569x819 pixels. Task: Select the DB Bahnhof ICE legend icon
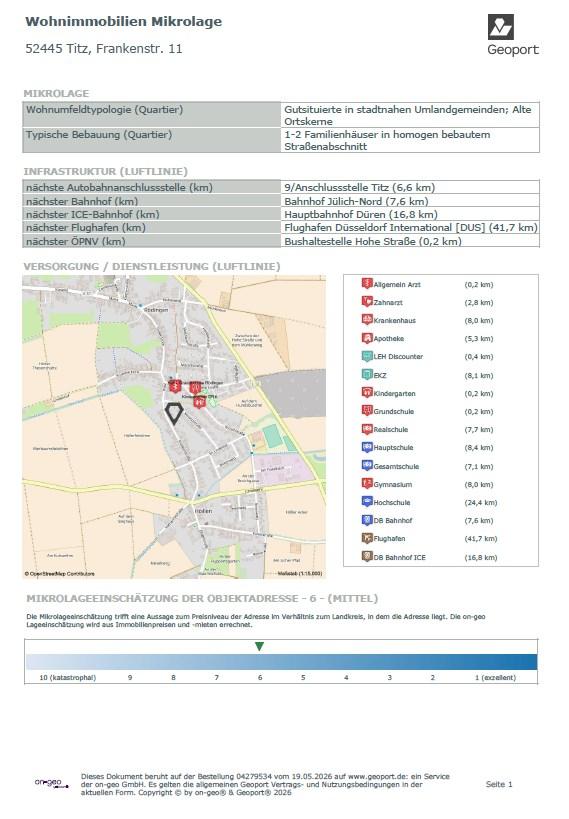pos(367,556)
